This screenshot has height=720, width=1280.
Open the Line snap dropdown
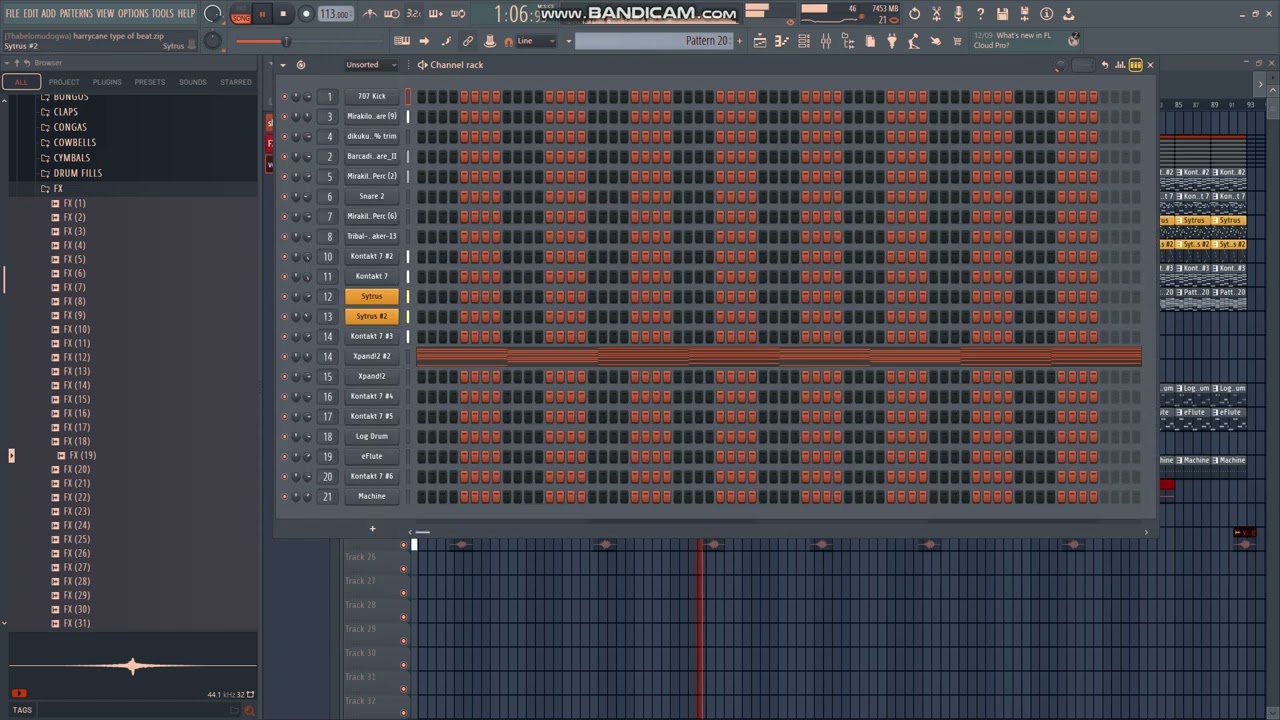[538, 41]
